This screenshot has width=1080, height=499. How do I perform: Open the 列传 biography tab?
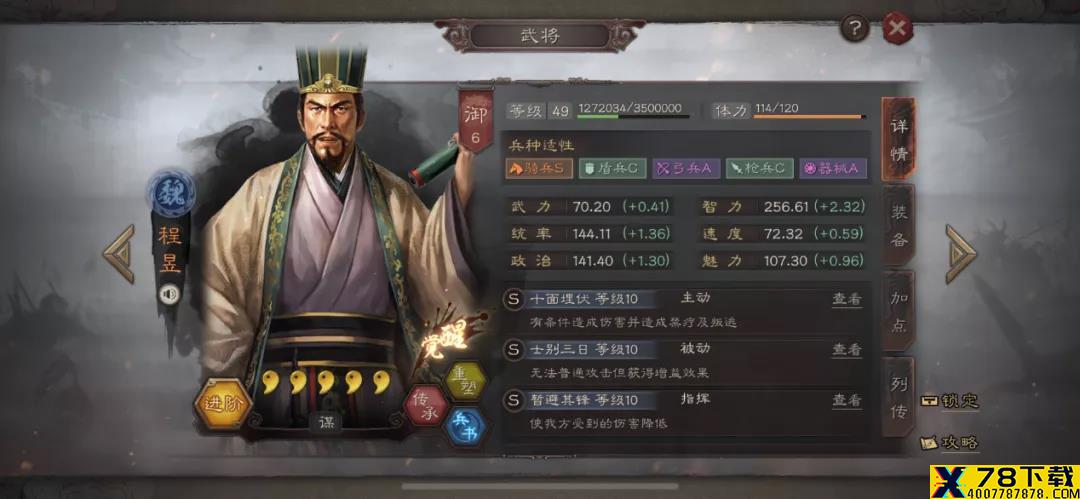[x=898, y=397]
